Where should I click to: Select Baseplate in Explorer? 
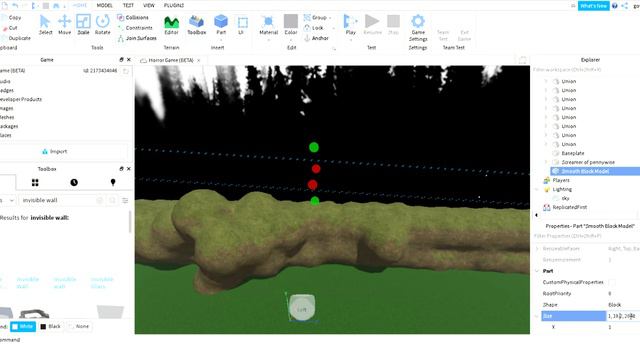[x=573, y=153]
